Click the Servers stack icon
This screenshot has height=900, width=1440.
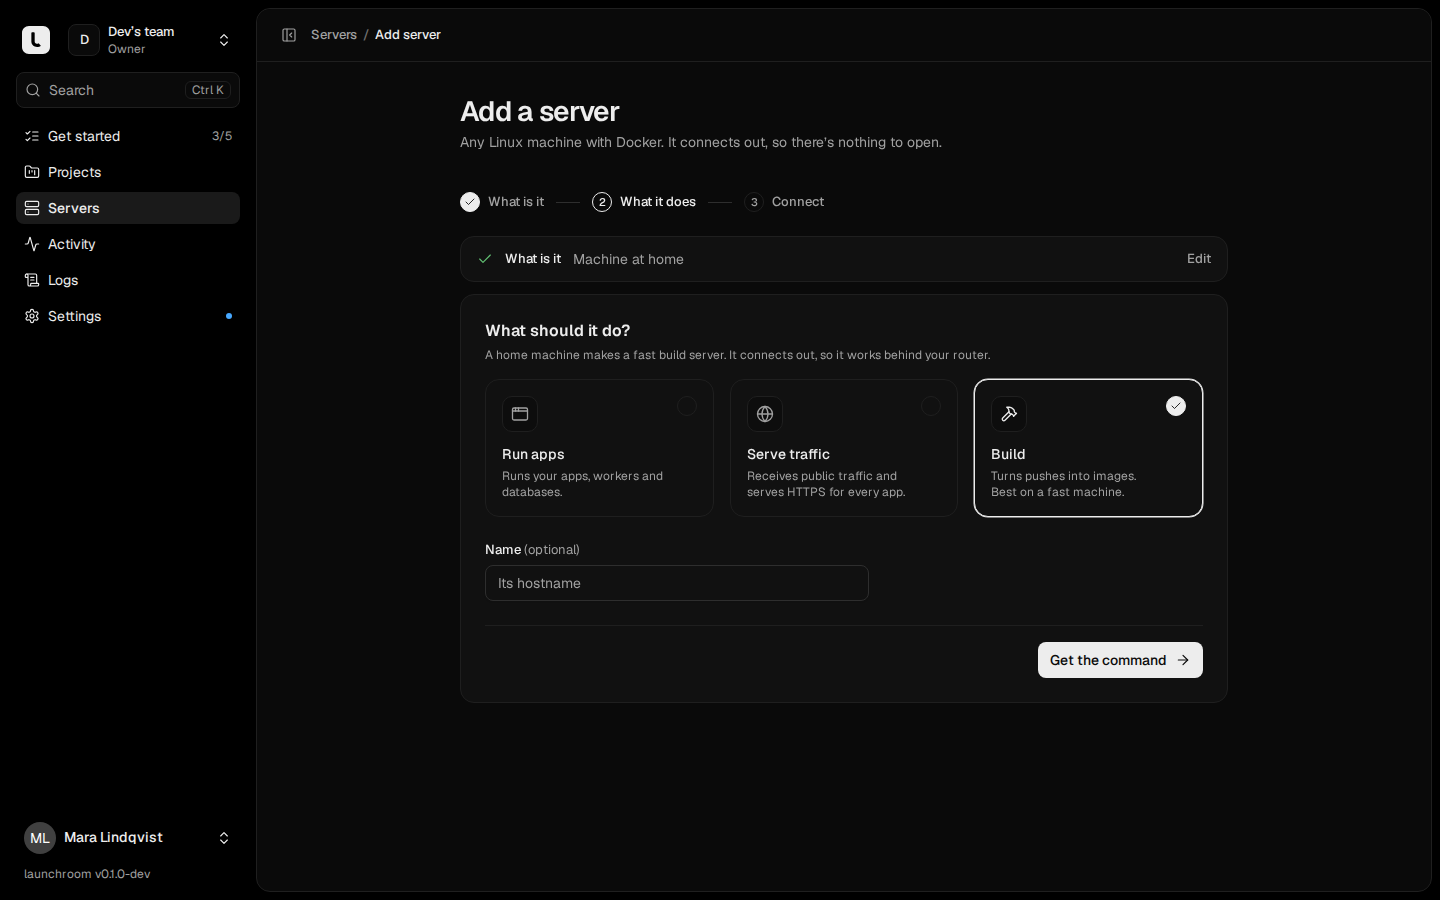[x=32, y=208]
